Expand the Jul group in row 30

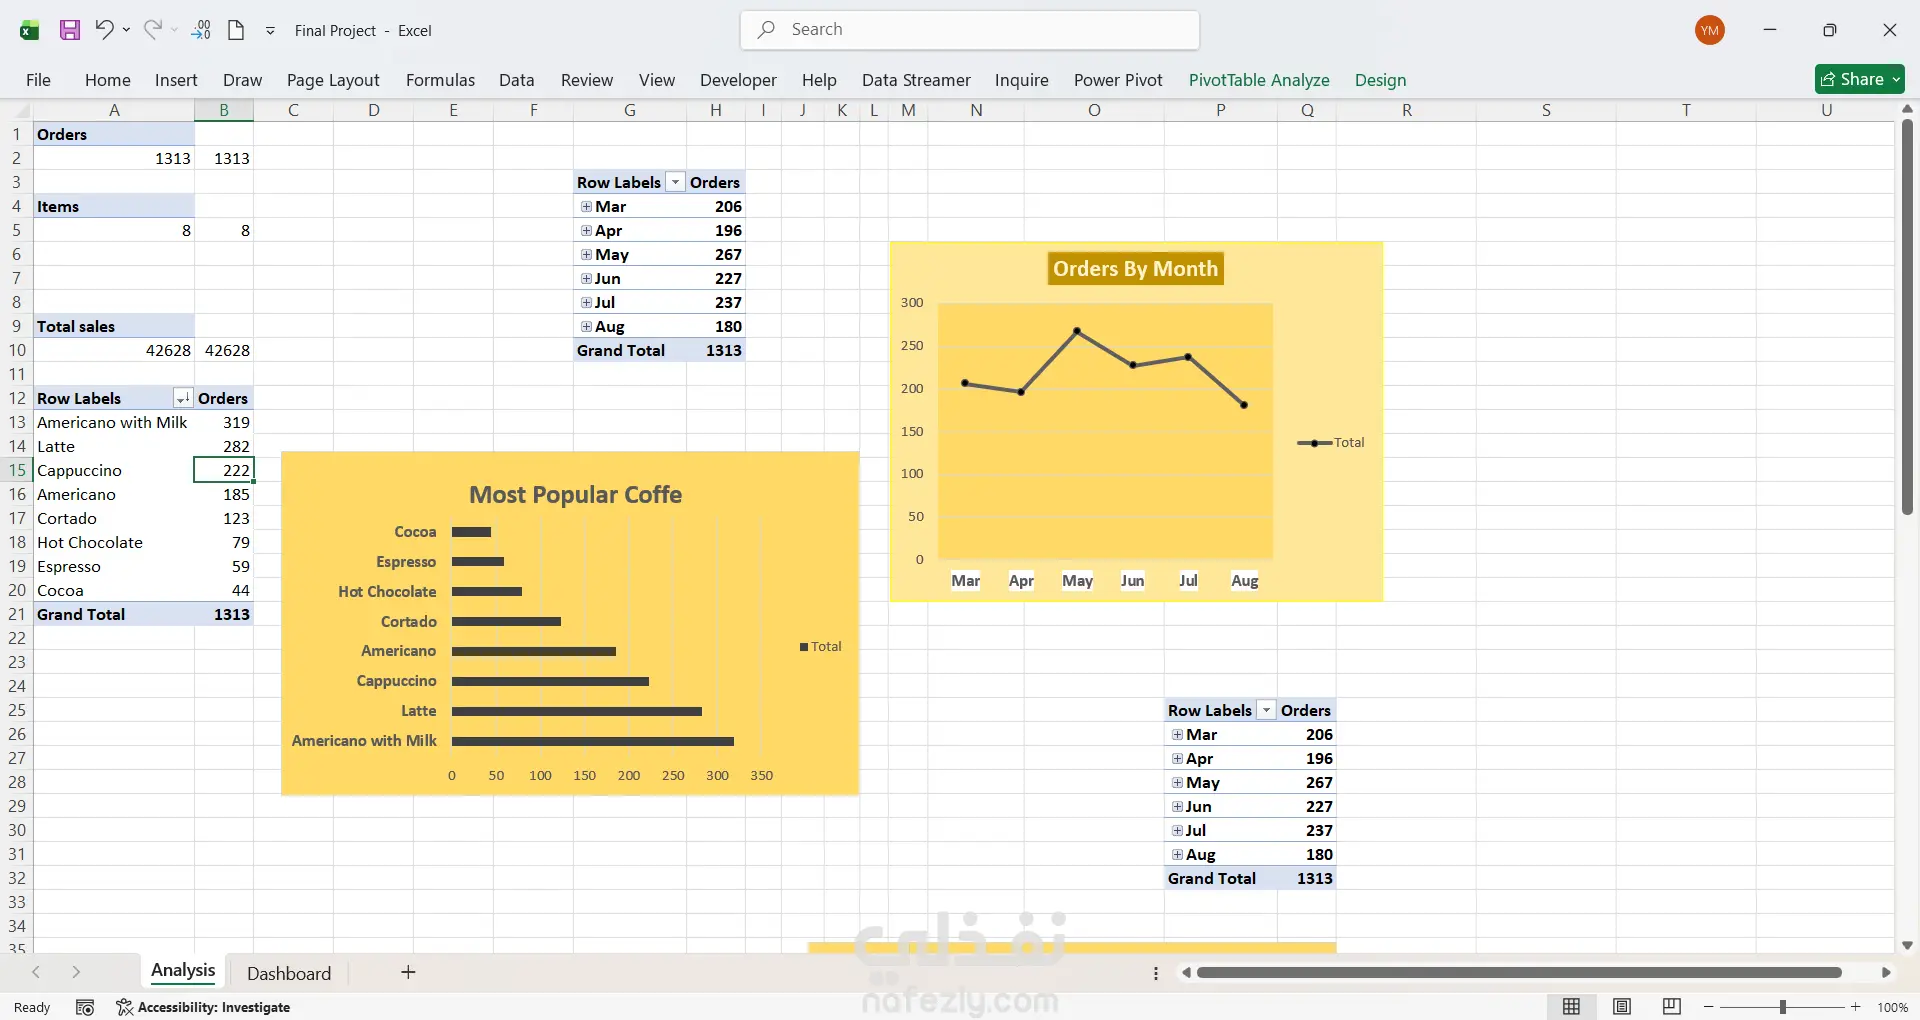(x=1177, y=831)
